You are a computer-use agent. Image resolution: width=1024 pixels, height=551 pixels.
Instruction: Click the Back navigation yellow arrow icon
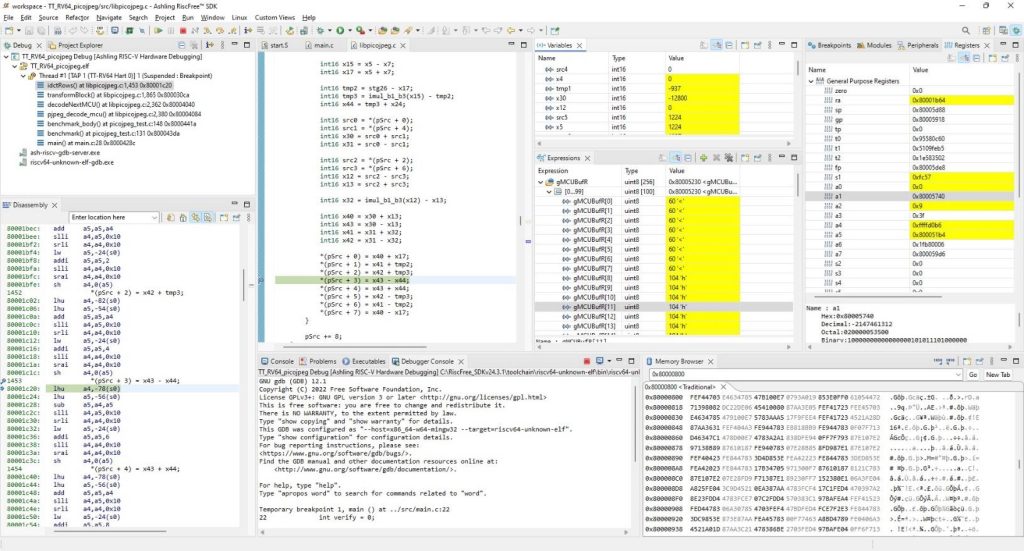pos(512,30)
